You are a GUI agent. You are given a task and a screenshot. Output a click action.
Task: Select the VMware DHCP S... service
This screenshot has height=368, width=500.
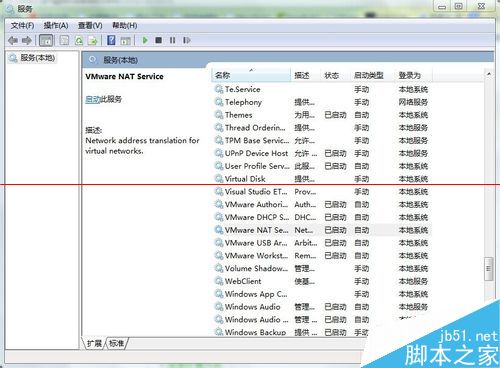point(323,217)
